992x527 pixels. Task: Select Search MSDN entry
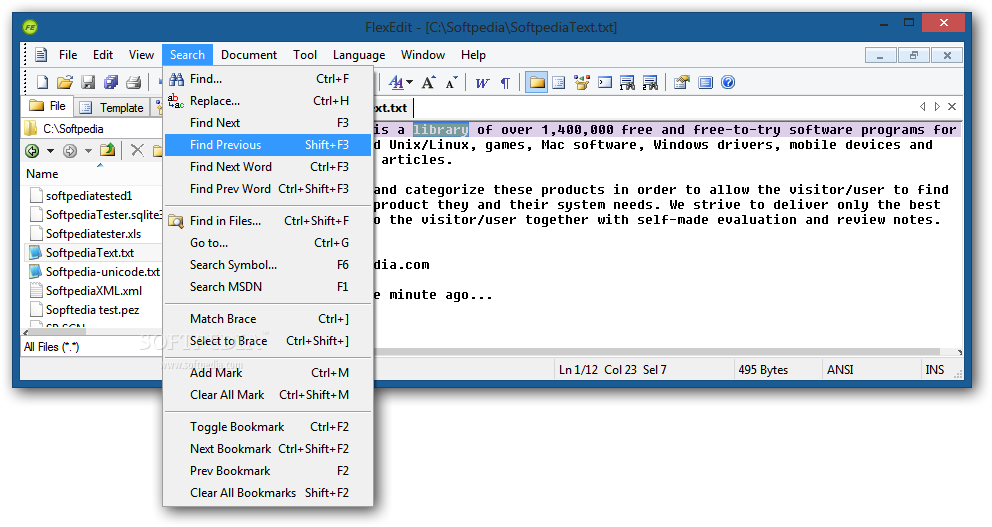(268, 287)
